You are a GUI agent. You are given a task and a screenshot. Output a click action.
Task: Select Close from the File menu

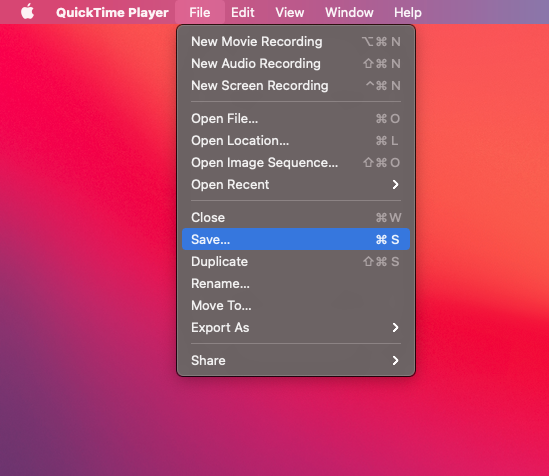(x=296, y=217)
